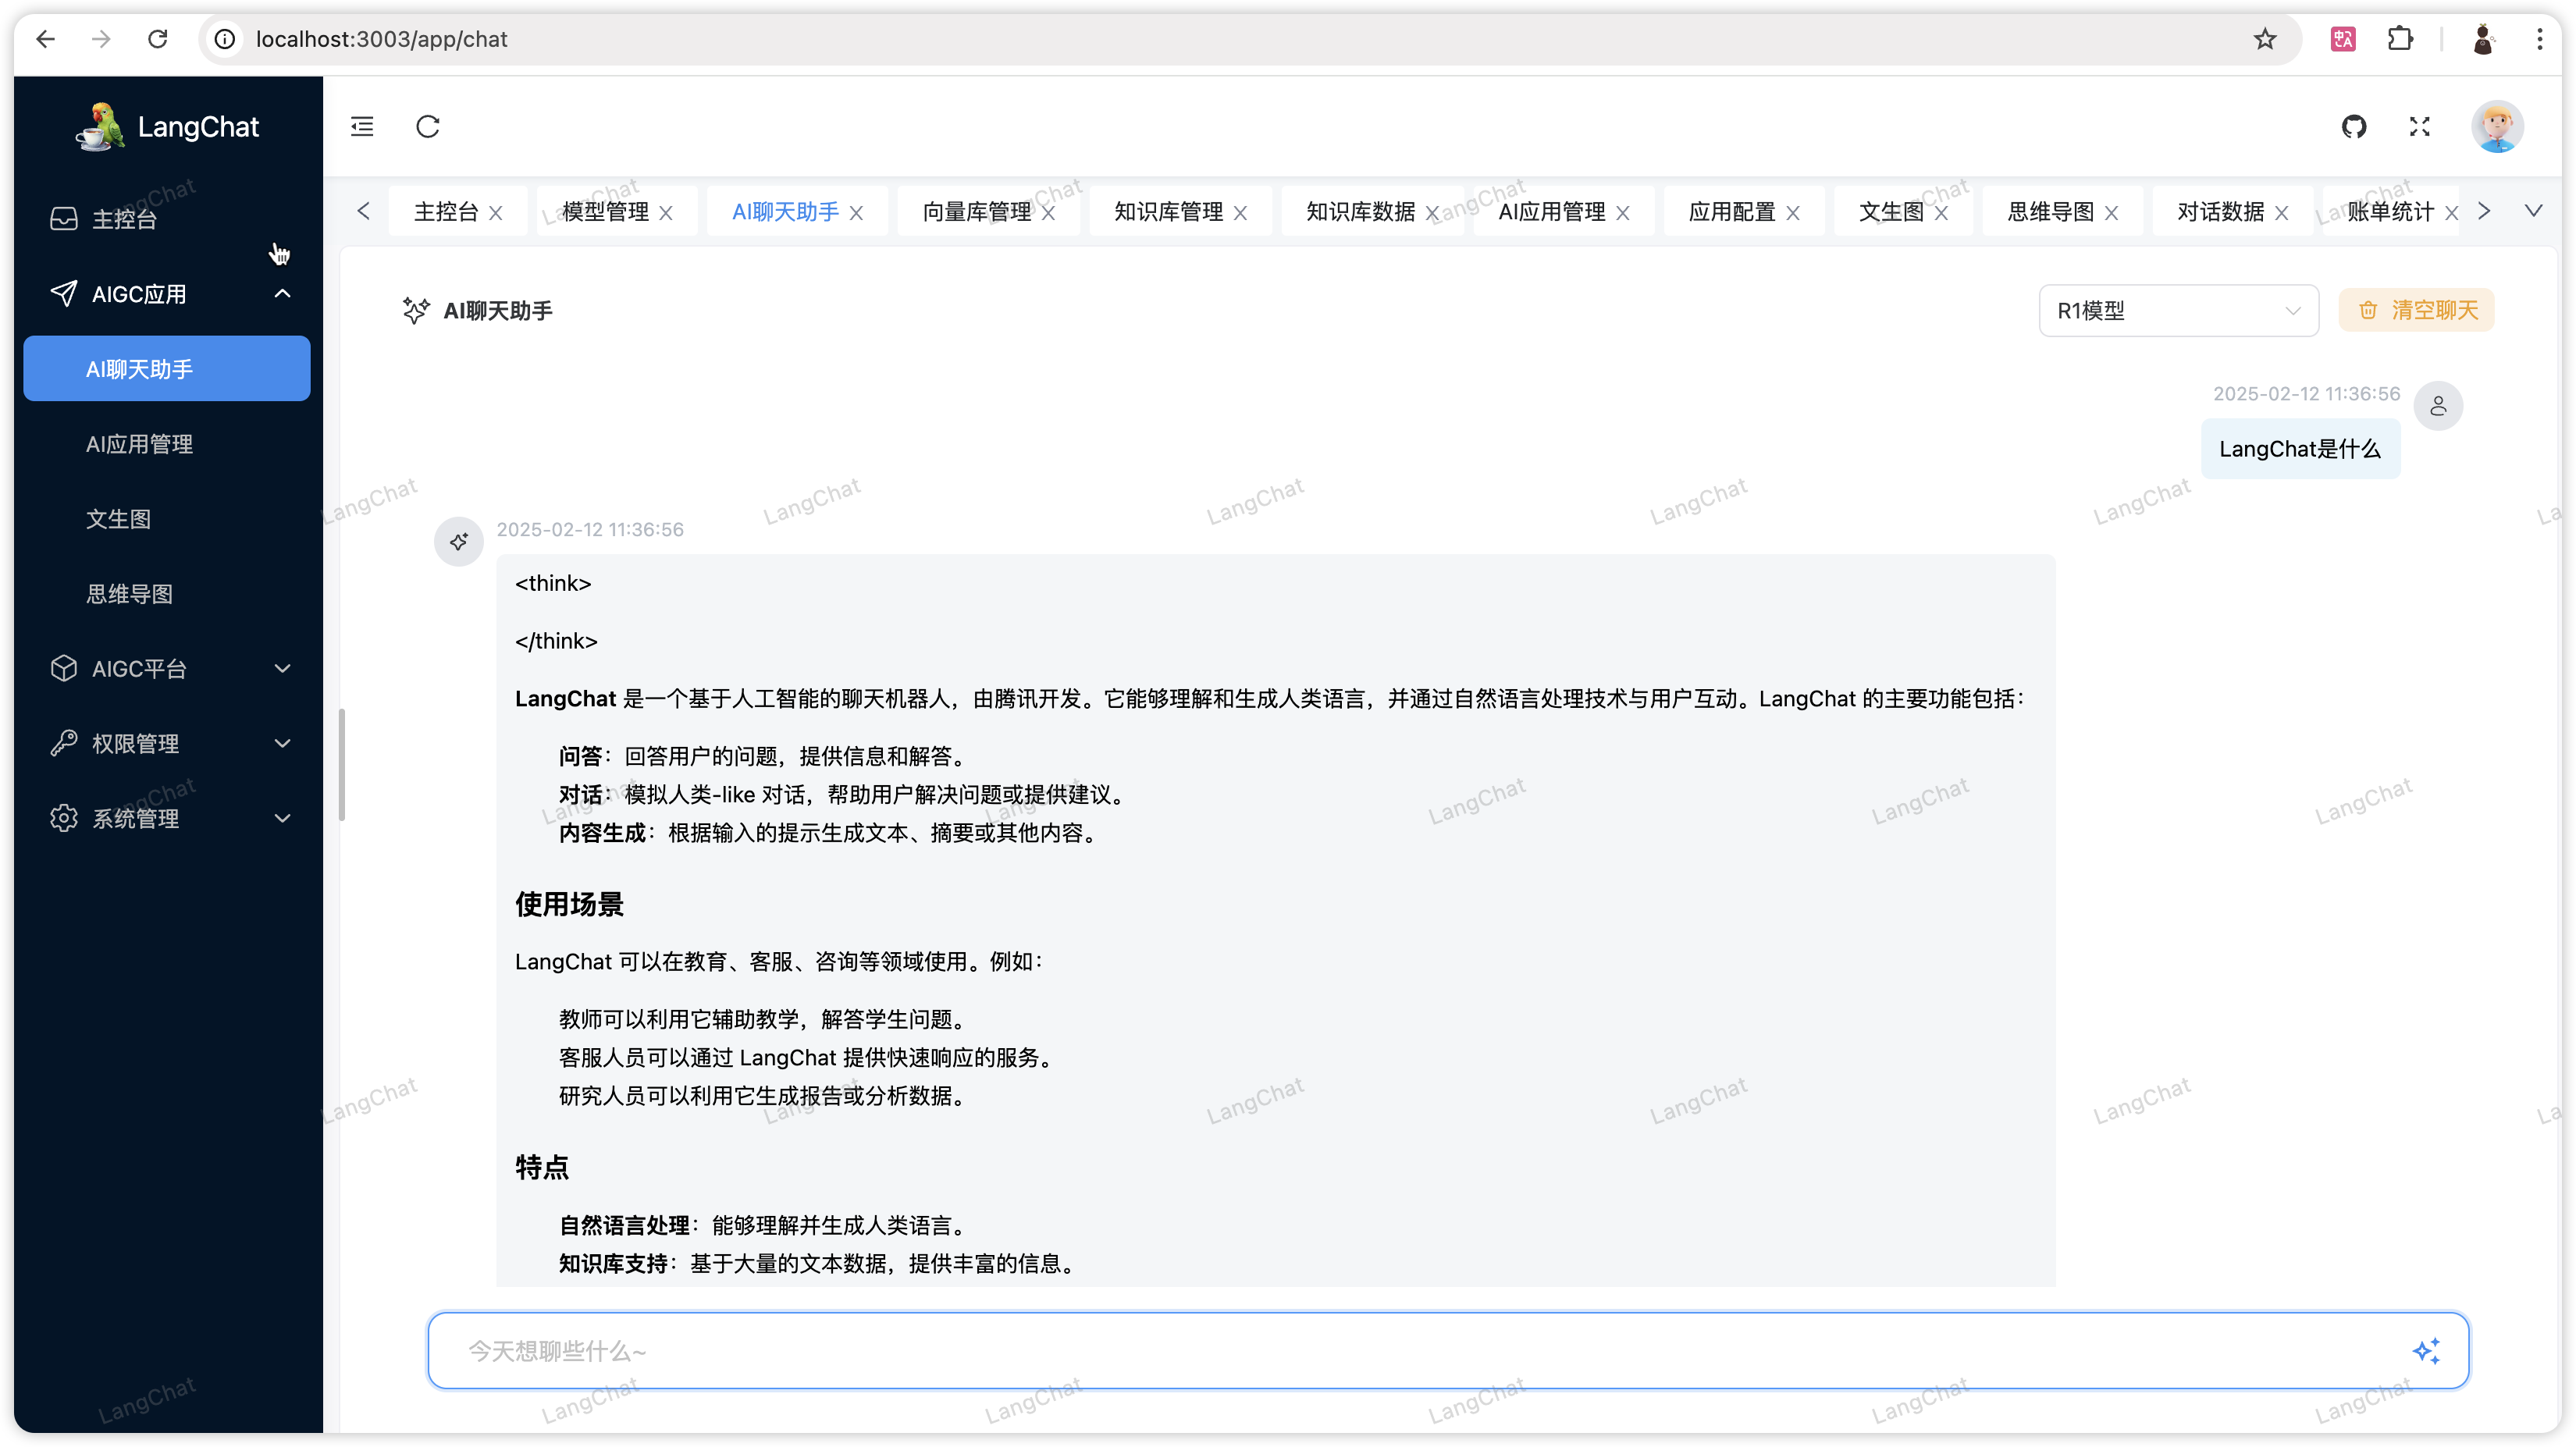The image size is (2576, 1447).
Task: Open the browser extensions puzzle icon
Action: coord(2400,39)
